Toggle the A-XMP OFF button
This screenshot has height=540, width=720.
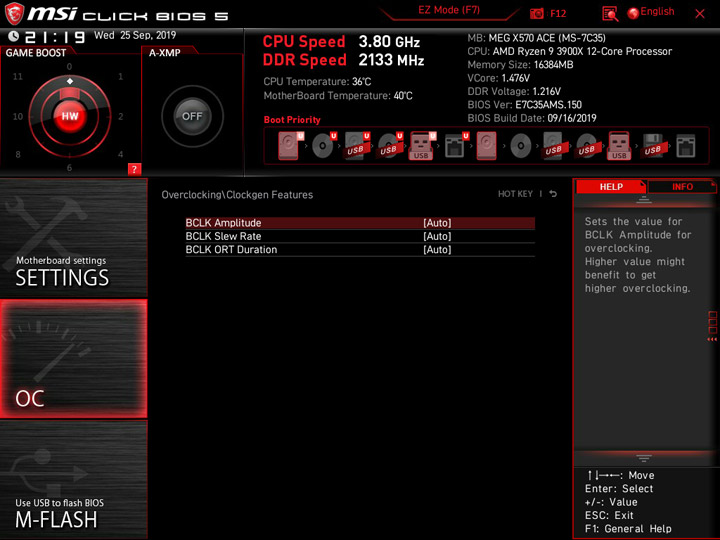pyautogui.click(x=192, y=116)
